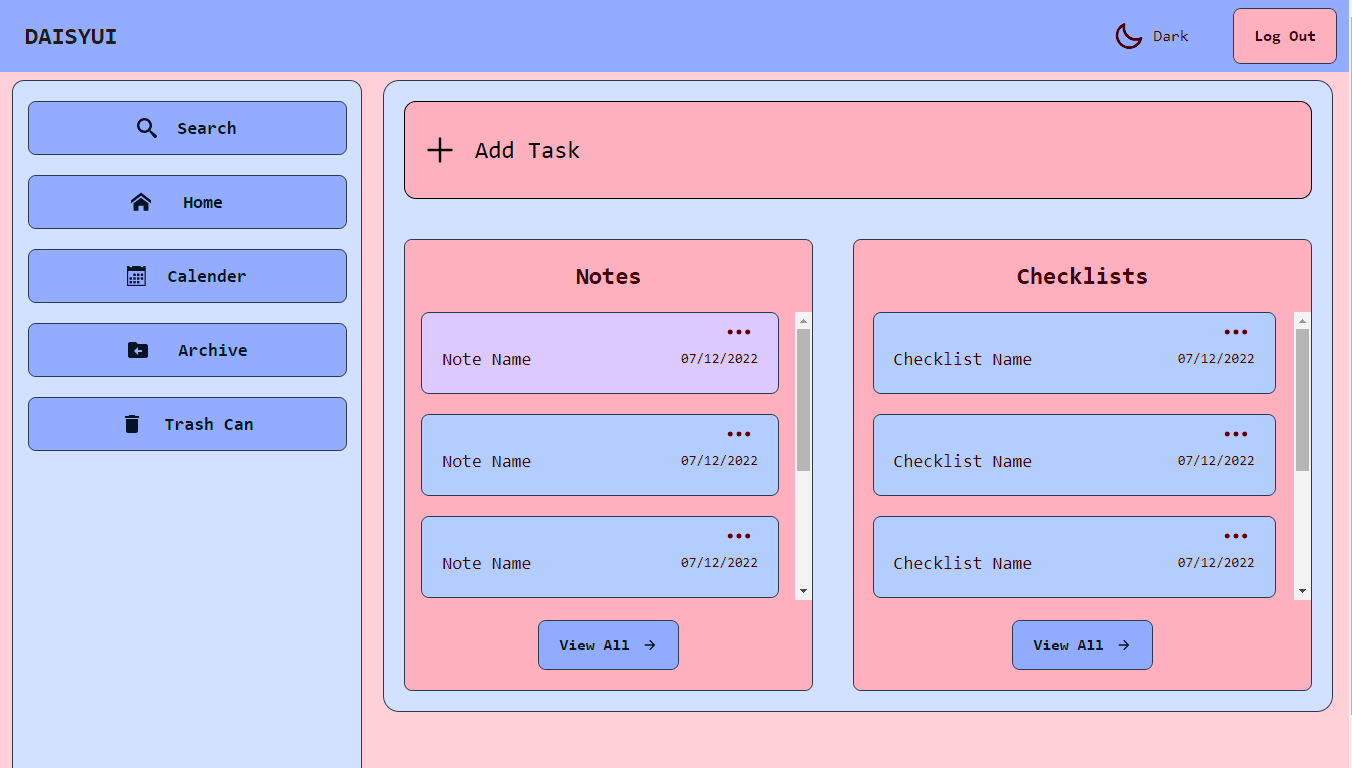Click up arrow of Checklists scrollbar
Screen dimensions: 1352x768
click(x=1302, y=320)
